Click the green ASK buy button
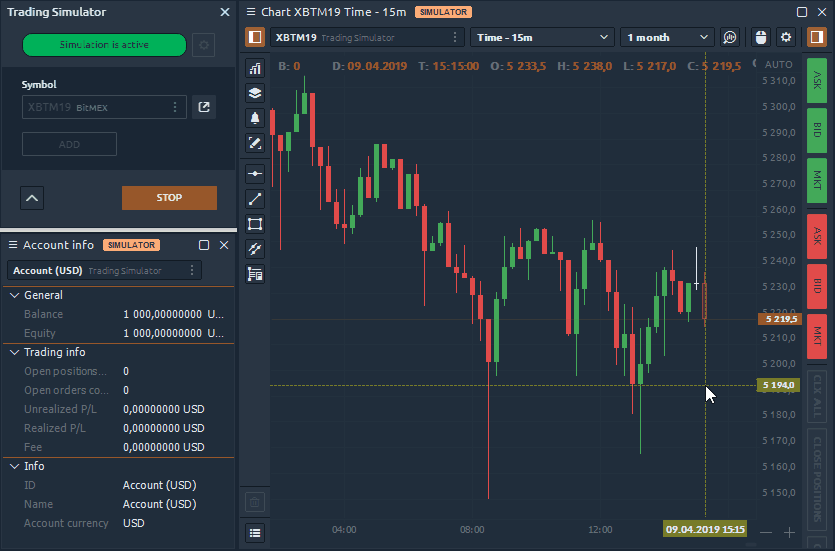 [x=817, y=80]
